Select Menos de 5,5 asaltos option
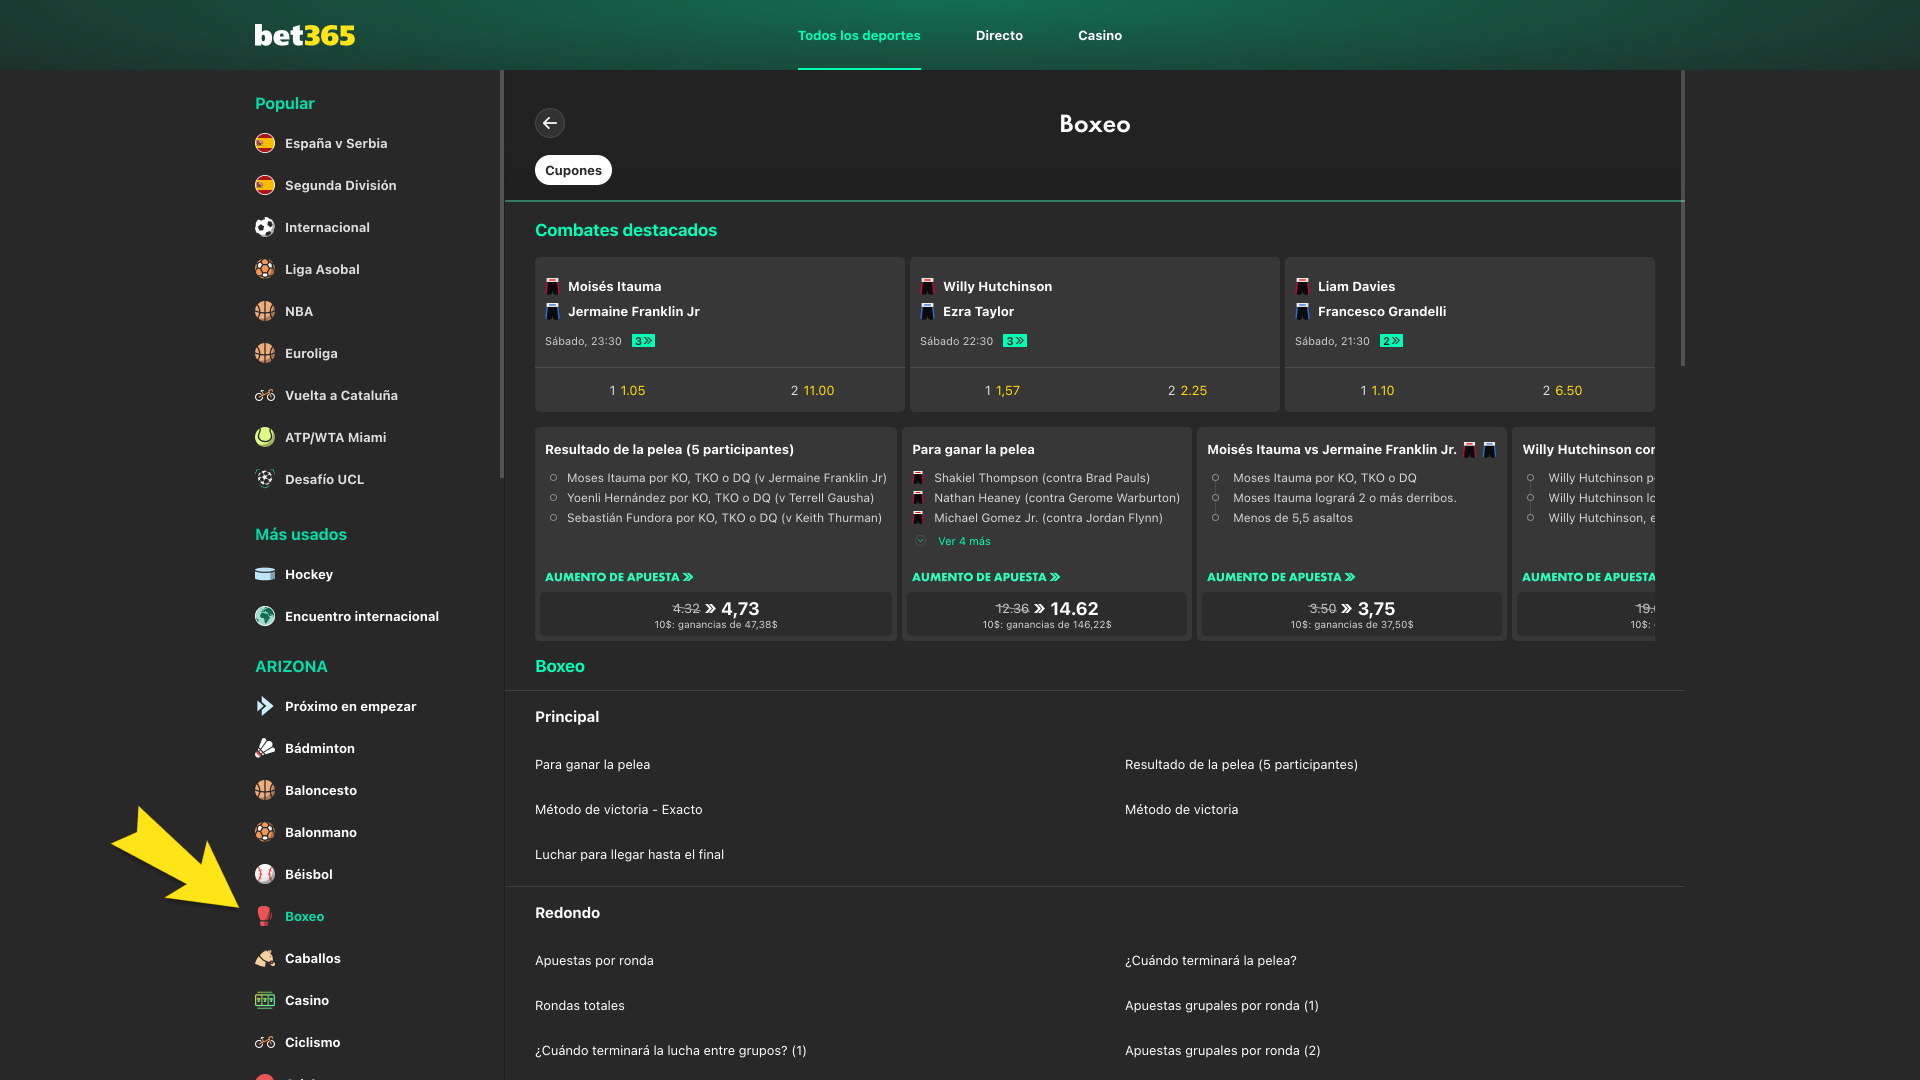 (x=1292, y=518)
